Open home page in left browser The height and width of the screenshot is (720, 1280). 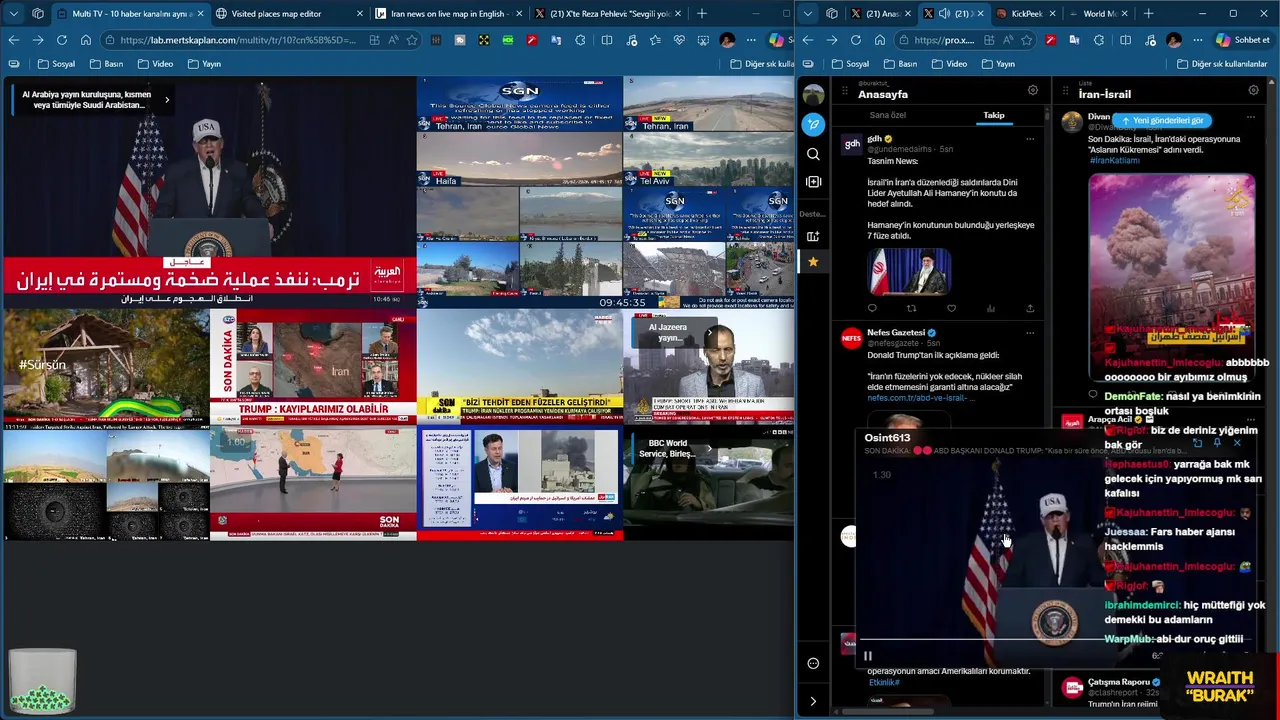click(86, 40)
